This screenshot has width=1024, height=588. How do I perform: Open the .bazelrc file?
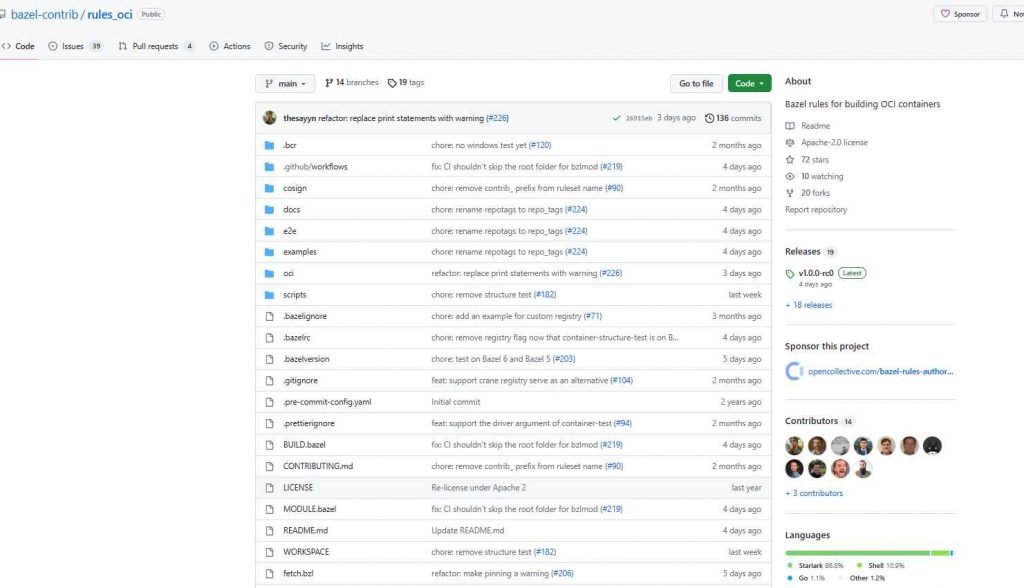point(296,338)
